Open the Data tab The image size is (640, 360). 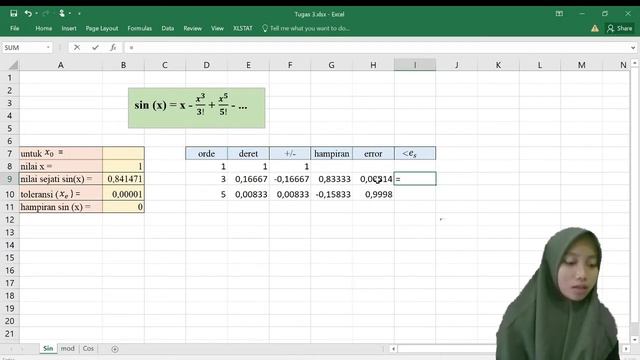168,28
